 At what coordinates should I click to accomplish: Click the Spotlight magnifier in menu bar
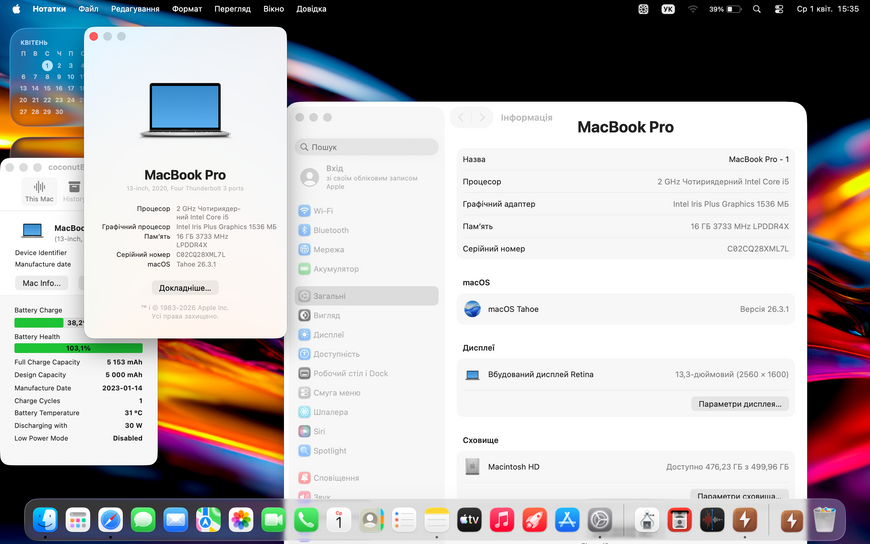point(757,9)
